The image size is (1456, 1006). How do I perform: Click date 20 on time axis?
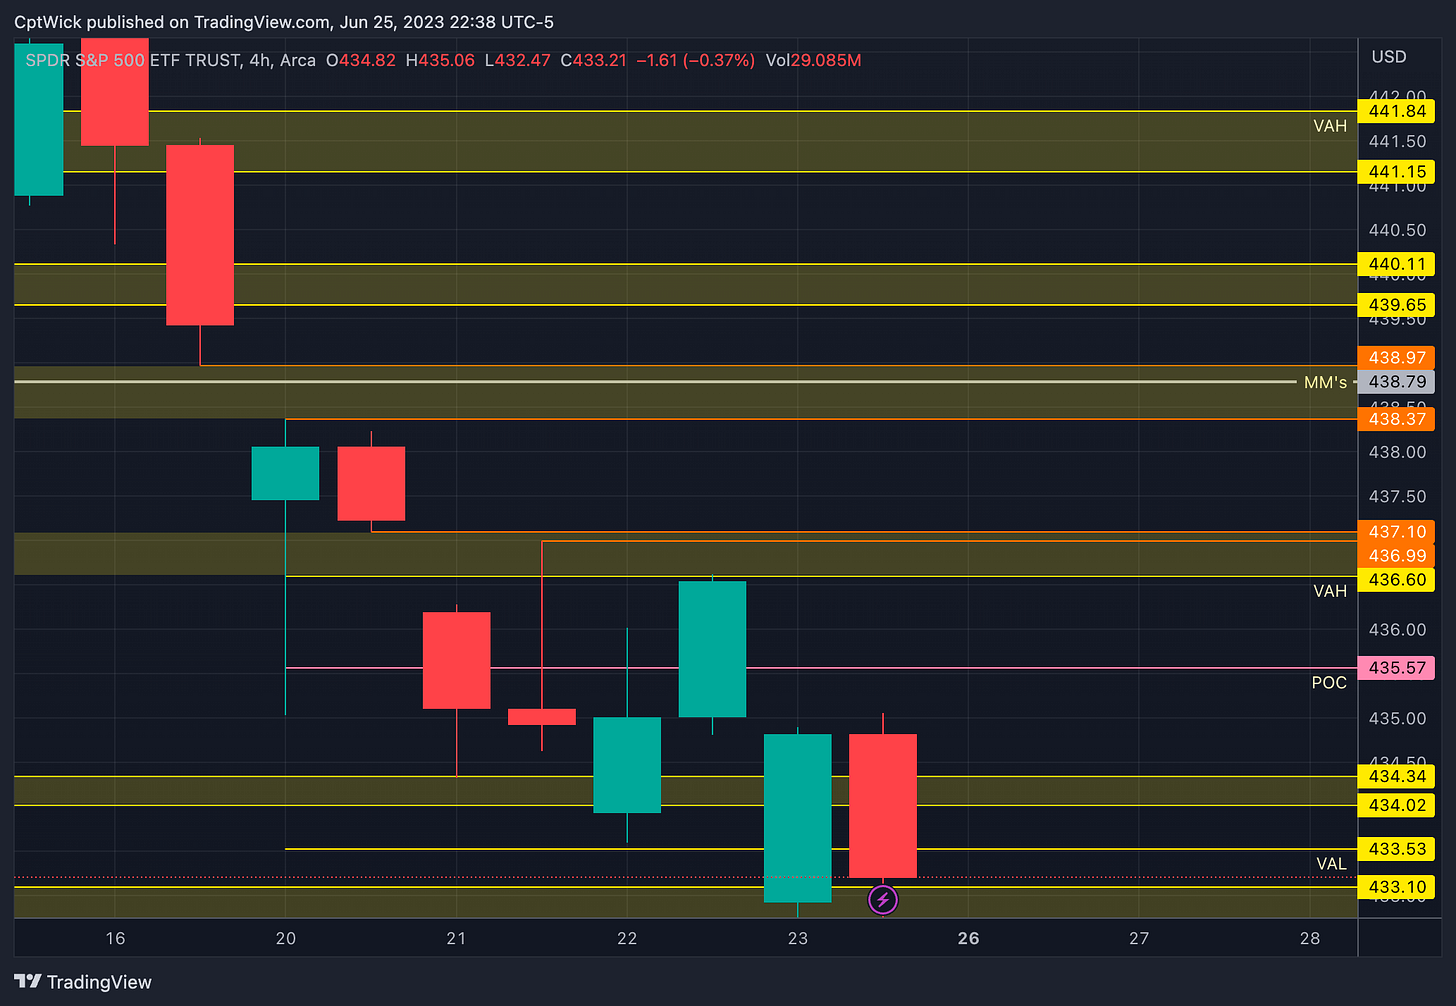[286, 938]
